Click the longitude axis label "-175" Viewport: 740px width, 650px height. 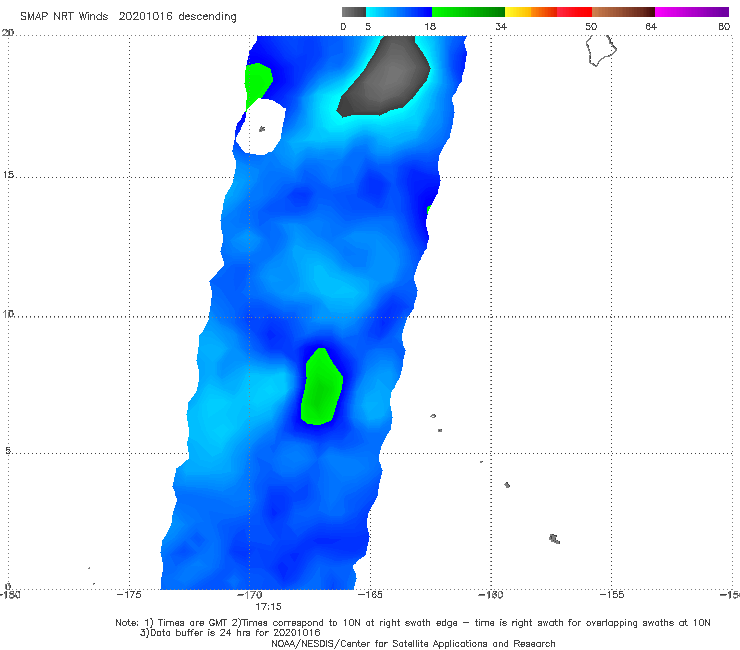coord(129,595)
